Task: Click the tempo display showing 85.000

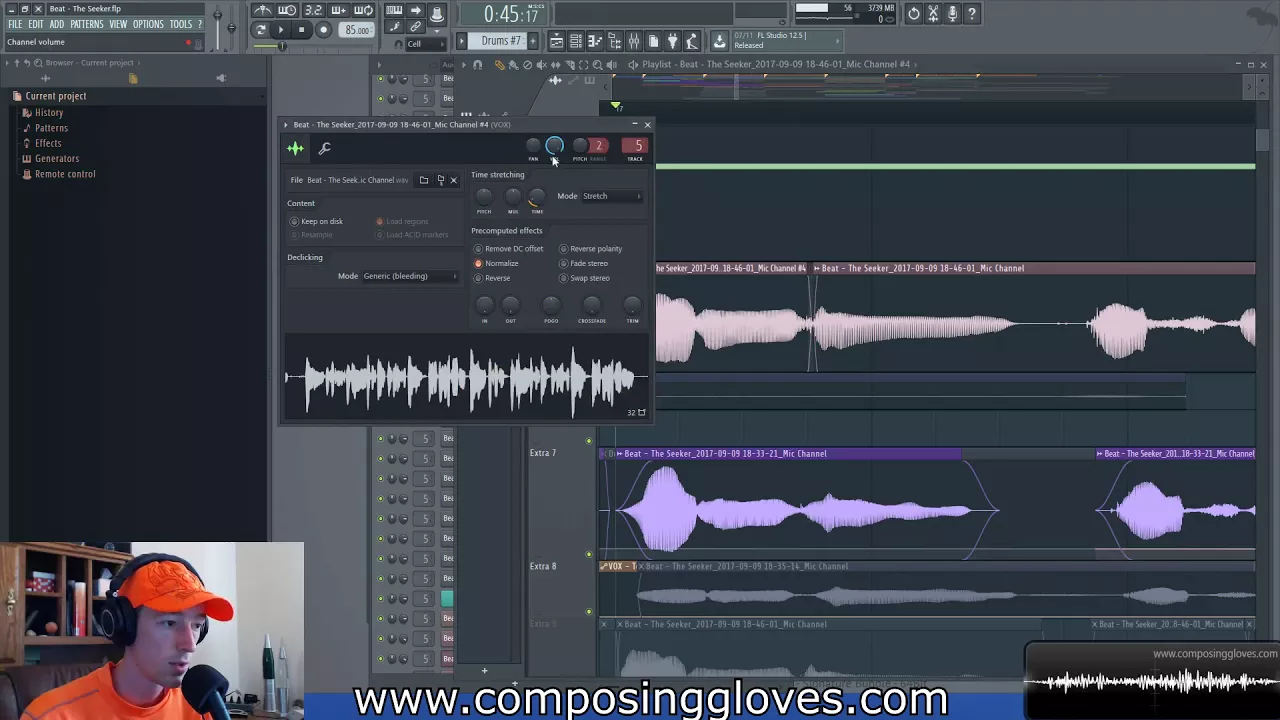Action: pyautogui.click(x=356, y=30)
